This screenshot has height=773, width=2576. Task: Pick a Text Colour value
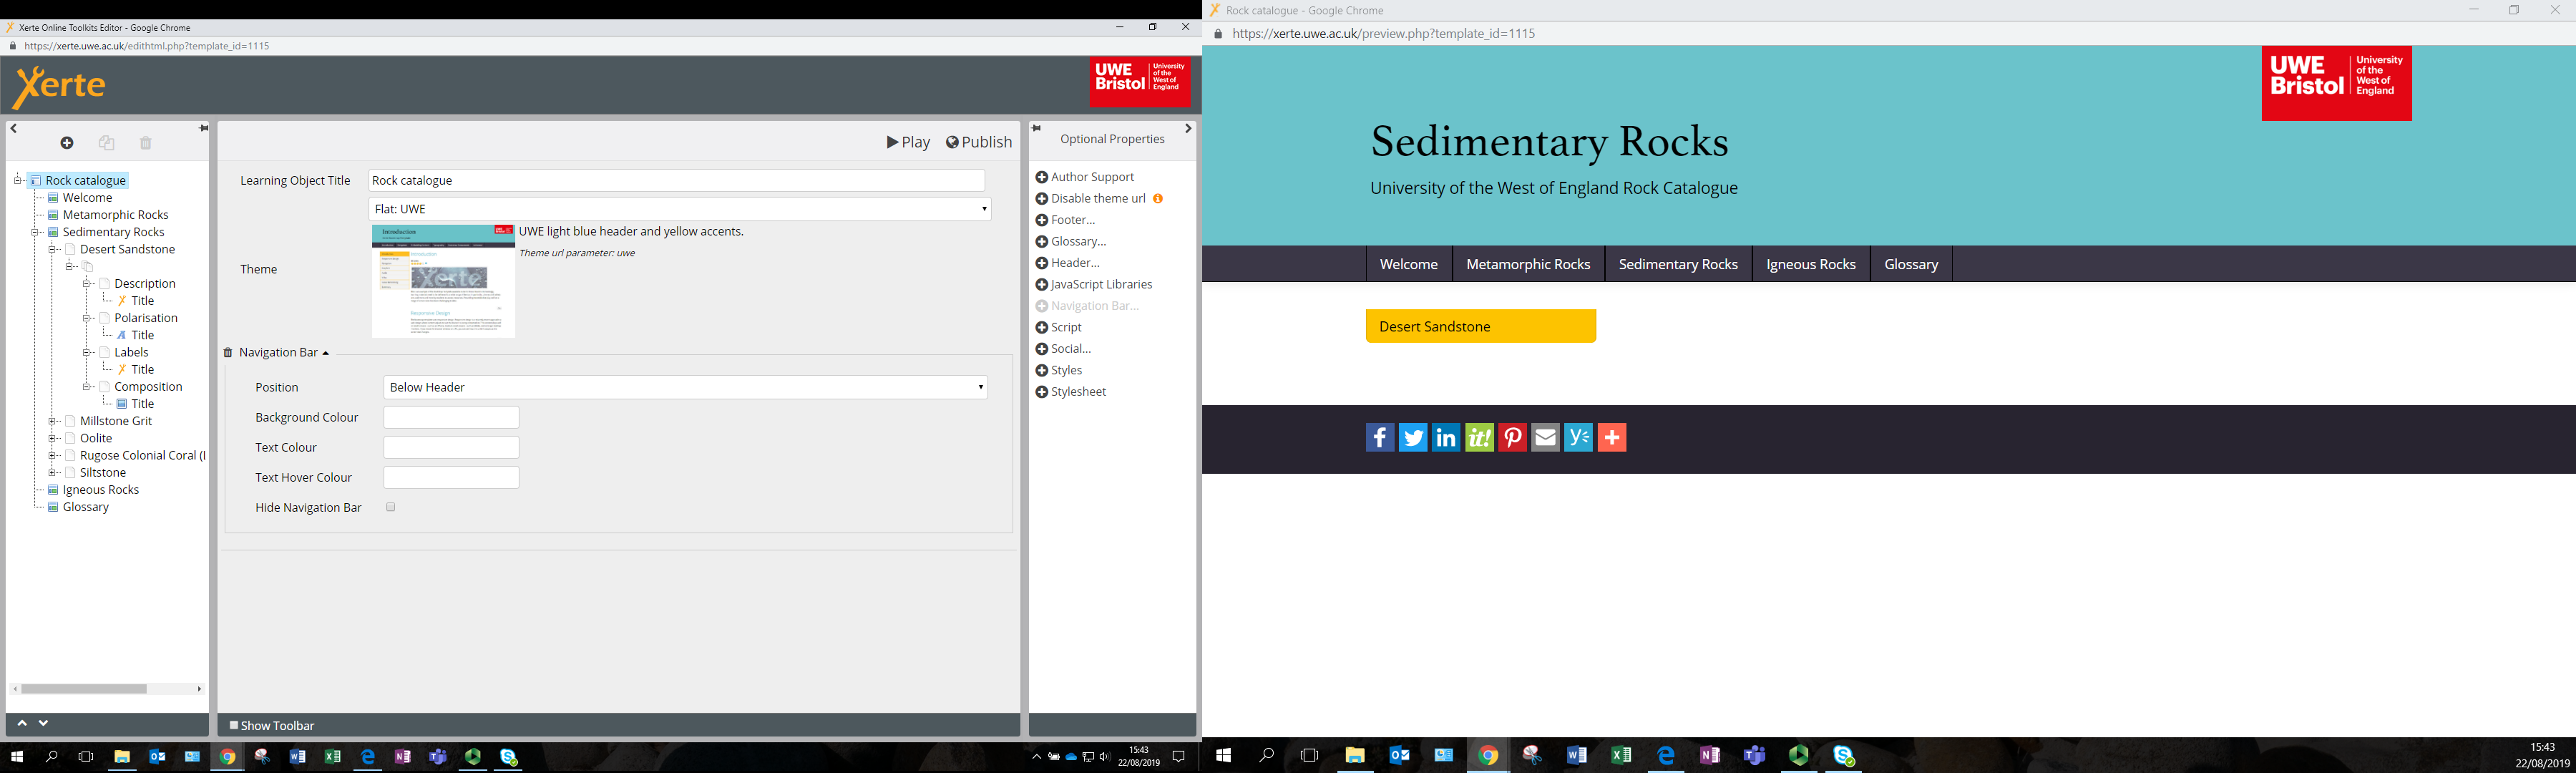coord(451,447)
